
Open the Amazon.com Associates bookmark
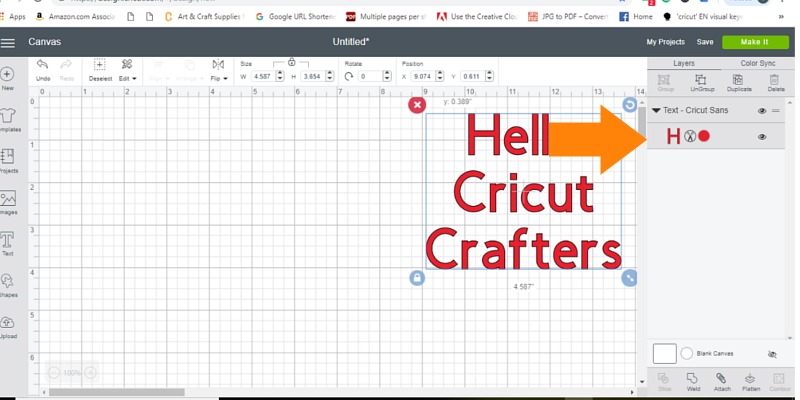click(x=76, y=16)
